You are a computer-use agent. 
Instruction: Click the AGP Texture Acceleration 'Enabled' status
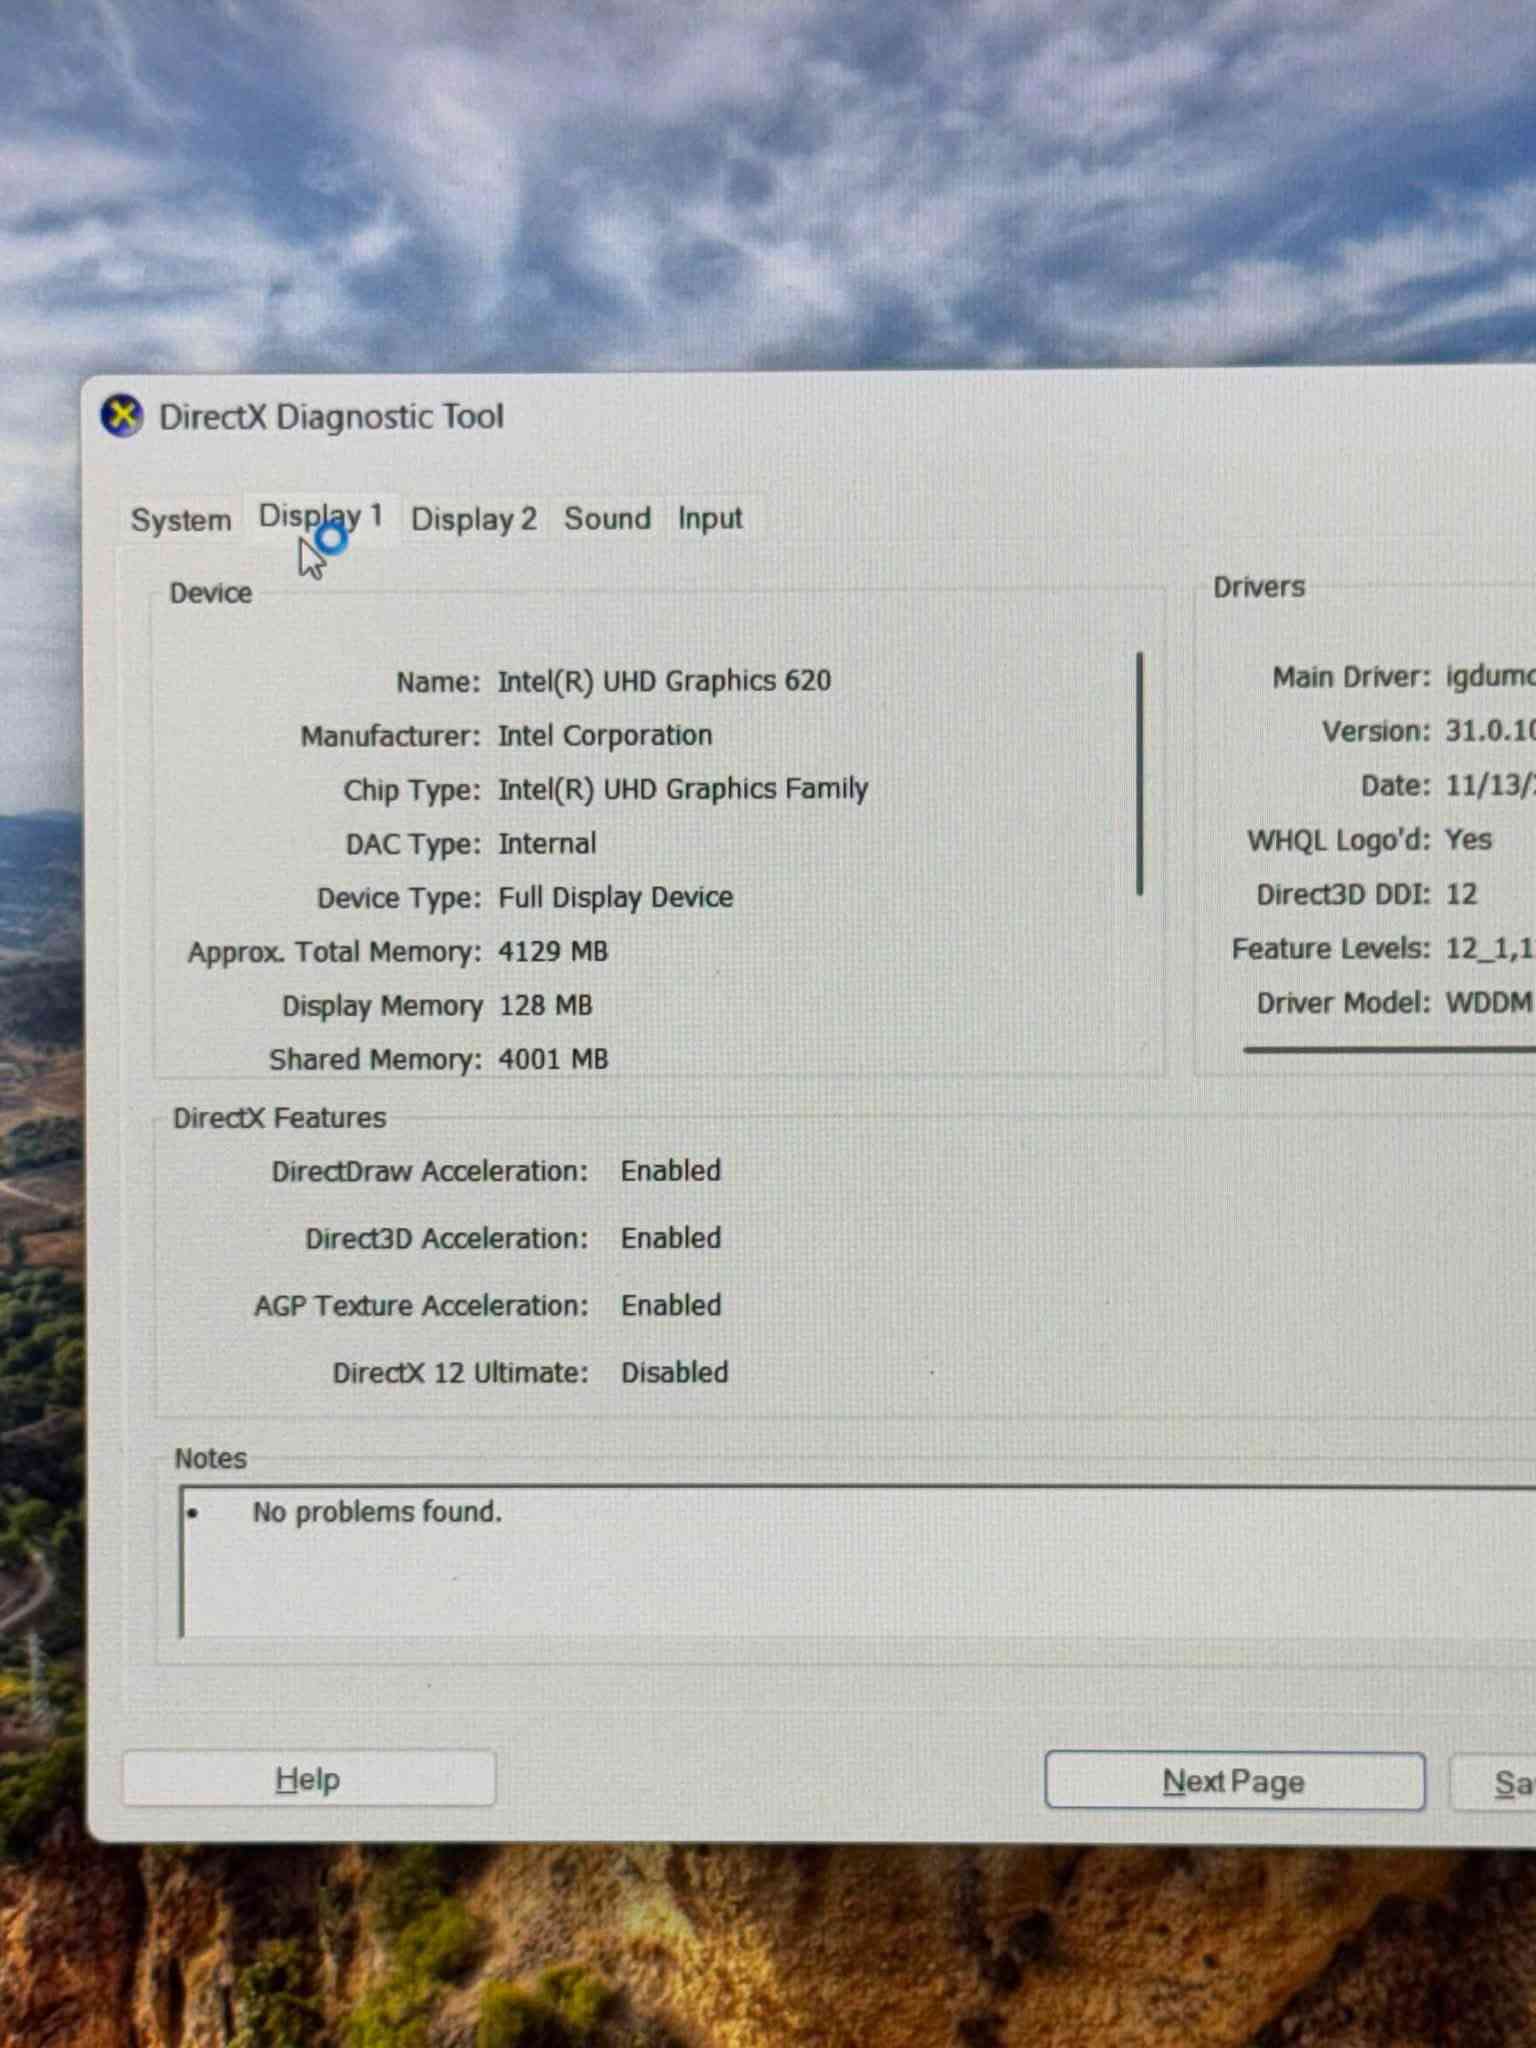pyautogui.click(x=671, y=1305)
